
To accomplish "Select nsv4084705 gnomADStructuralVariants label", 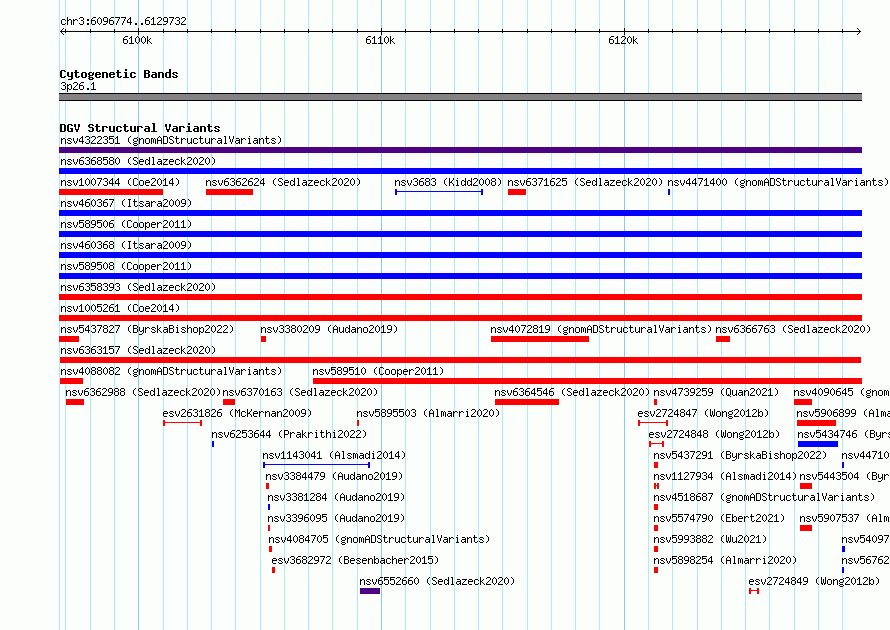I will (379, 539).
